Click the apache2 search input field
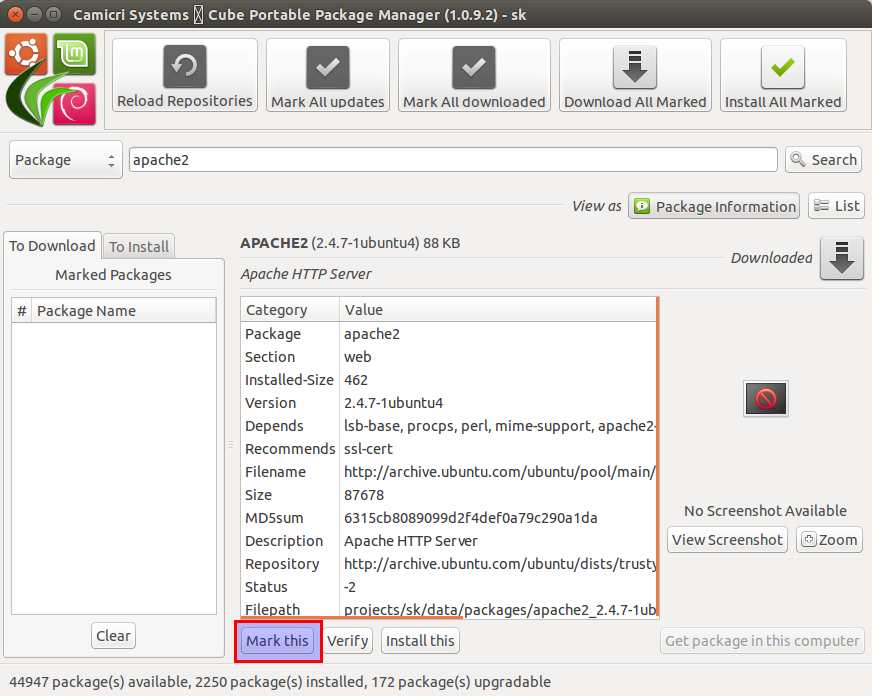The image size is (872, 696). (453, 160)
